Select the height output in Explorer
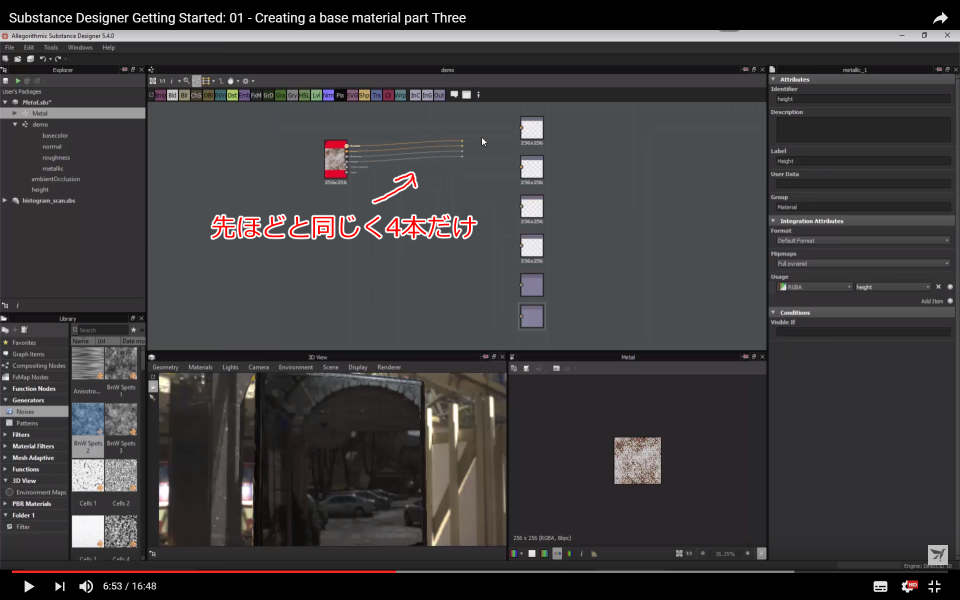Screen dimensions: 960x600 click(40, 190)
